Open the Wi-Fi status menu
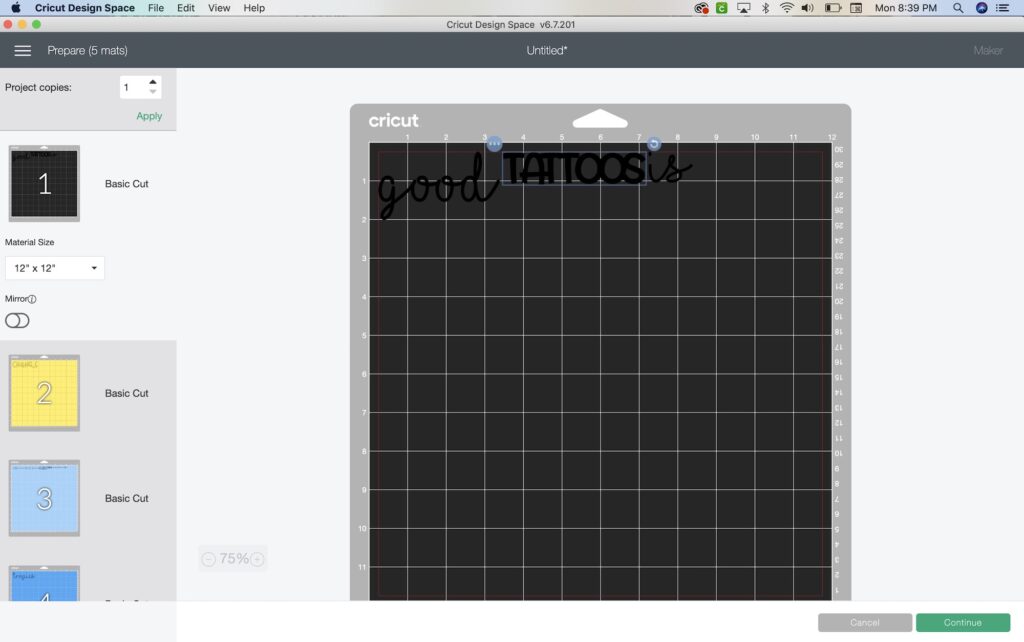Screen dimensions: 1024x642 pyautogui.click(x=786, y=8)
